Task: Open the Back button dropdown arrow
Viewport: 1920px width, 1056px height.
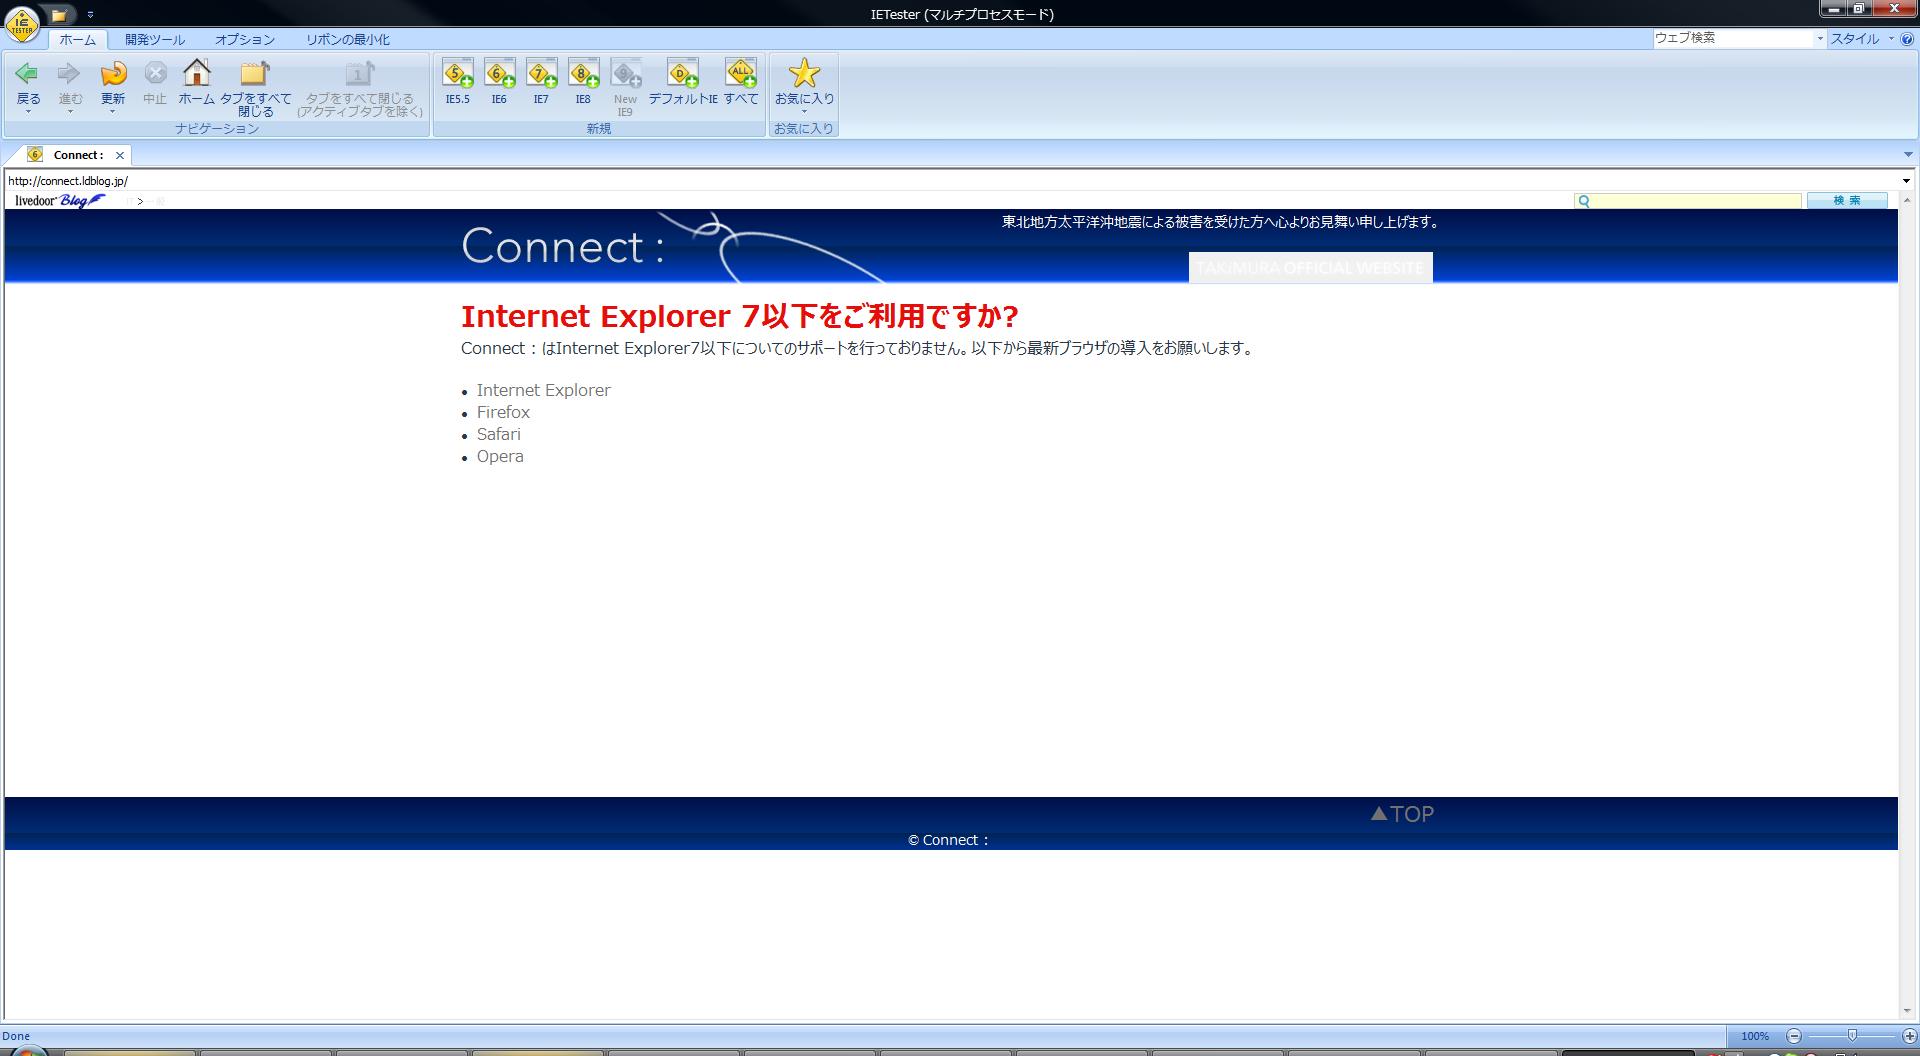Action: coord(28,111)
